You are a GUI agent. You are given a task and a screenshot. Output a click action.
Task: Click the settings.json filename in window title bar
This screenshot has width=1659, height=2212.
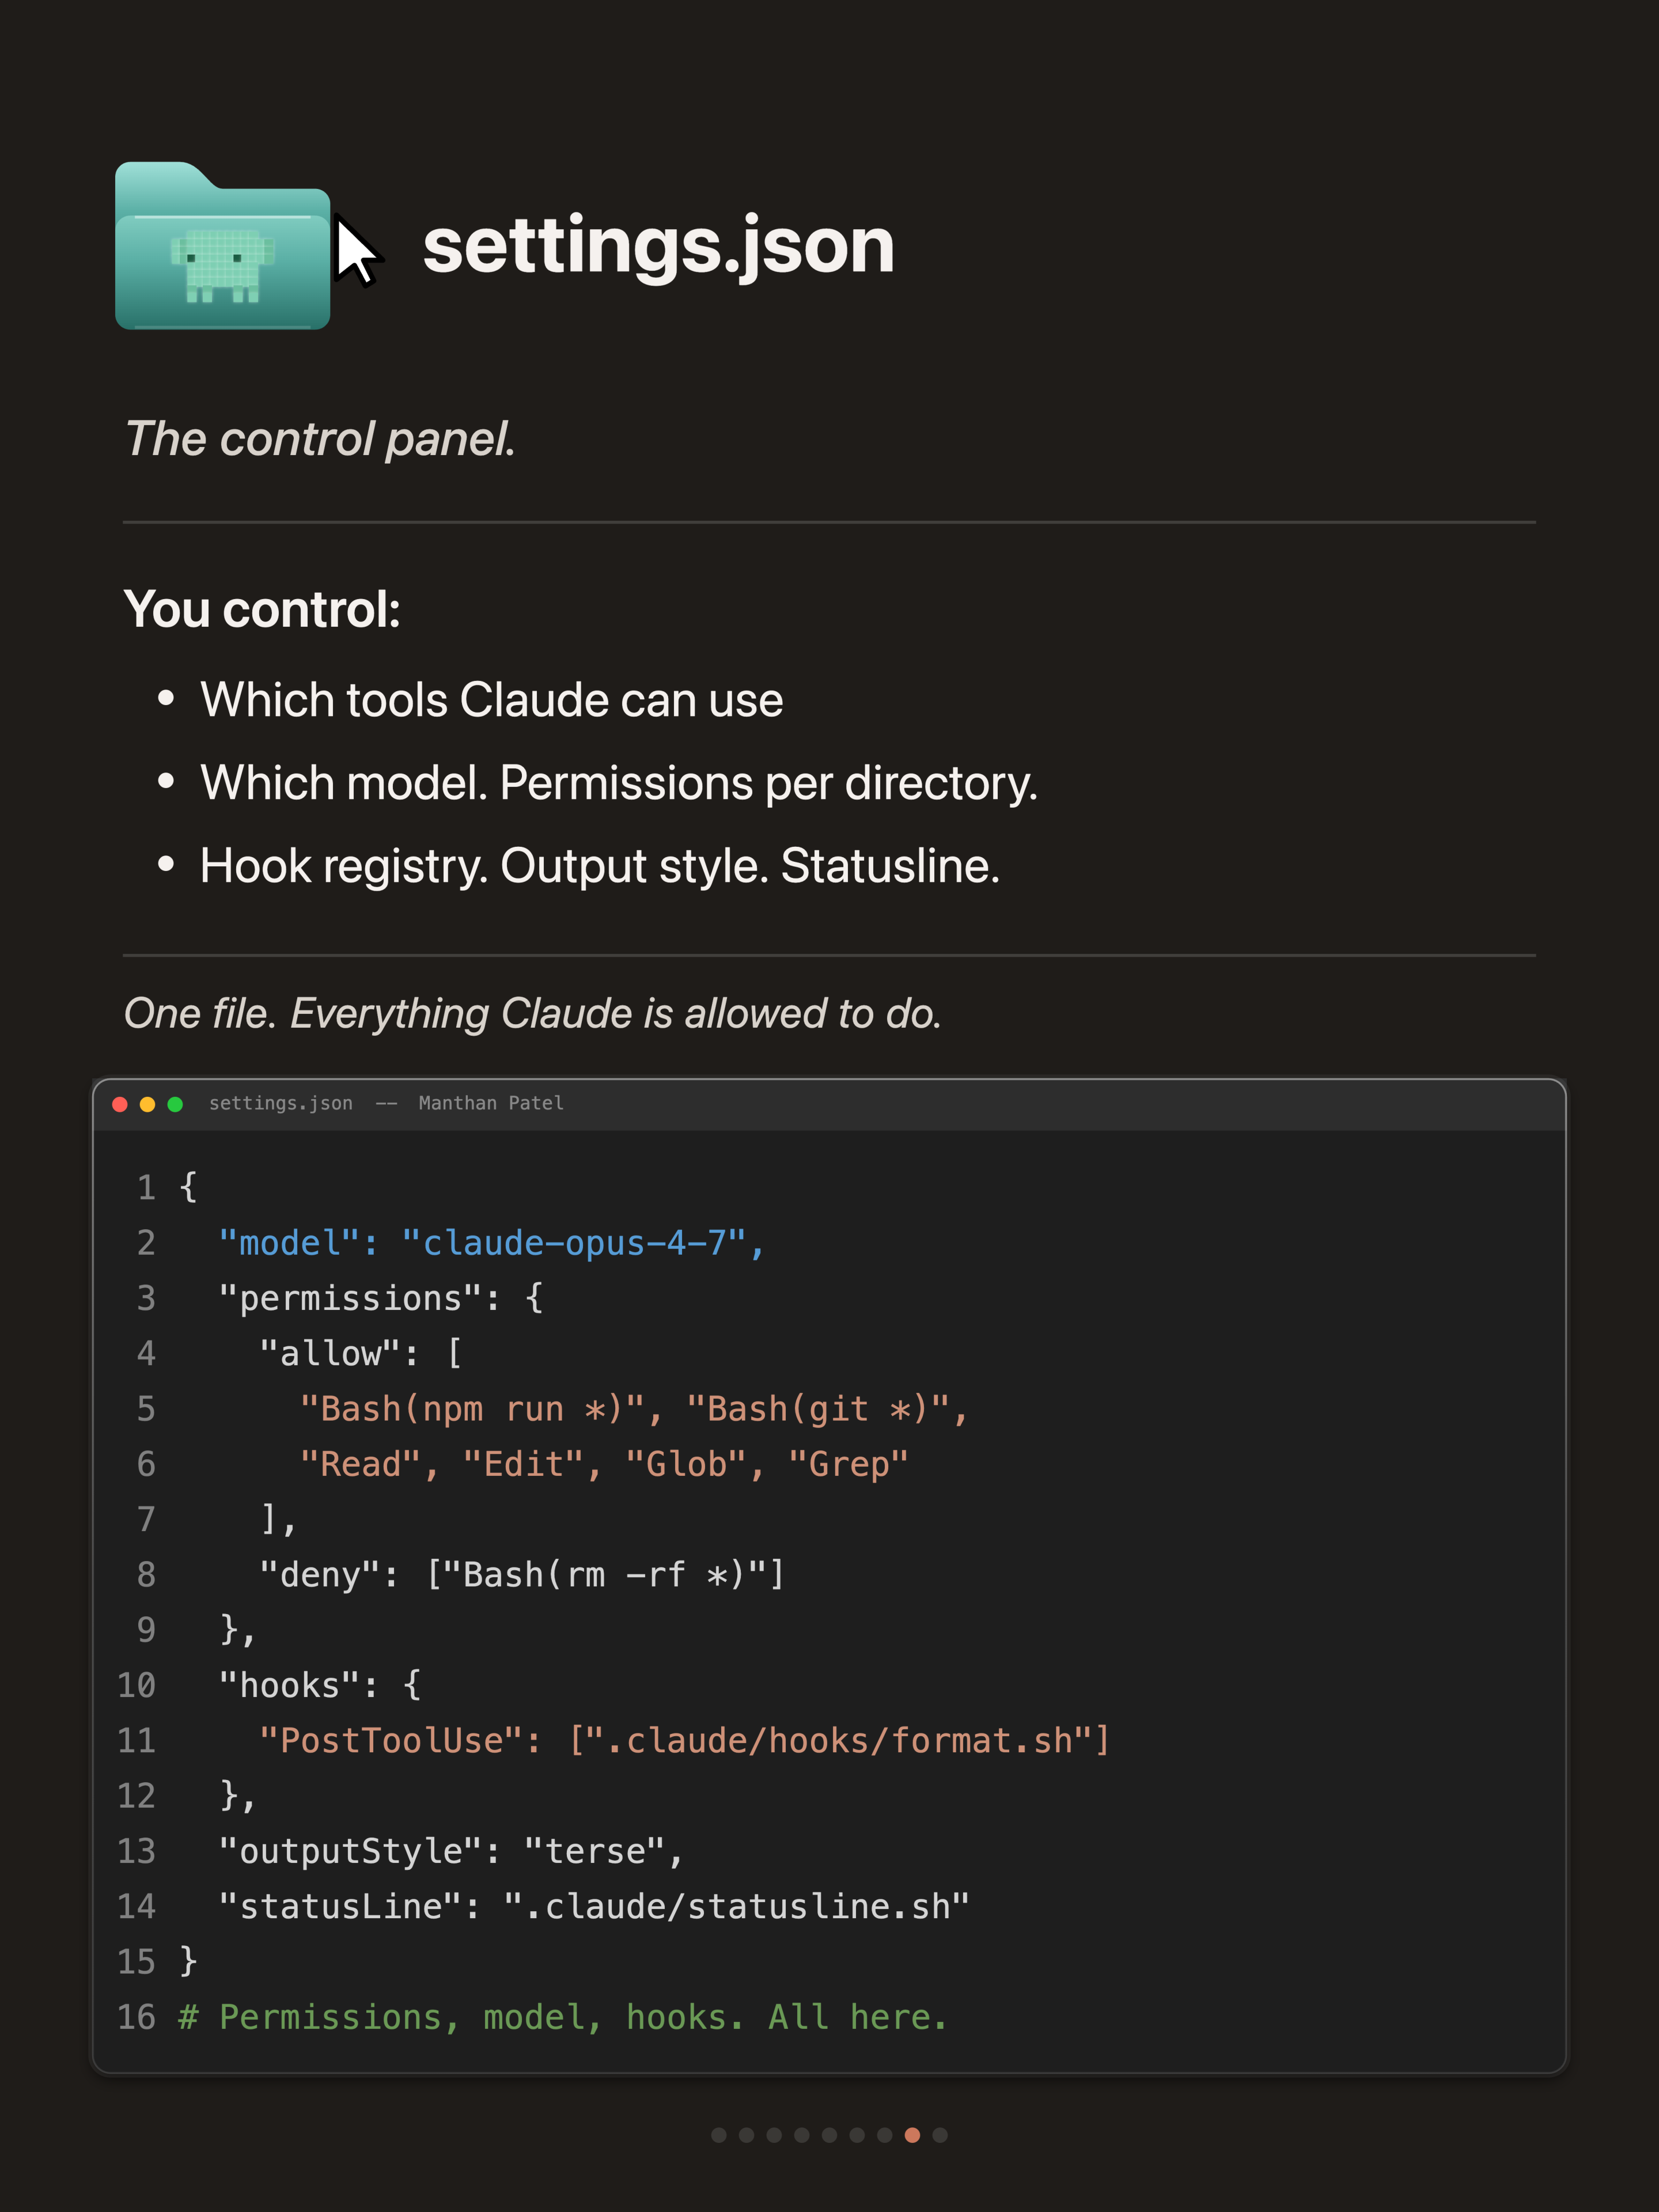(x=281, y=1103)
